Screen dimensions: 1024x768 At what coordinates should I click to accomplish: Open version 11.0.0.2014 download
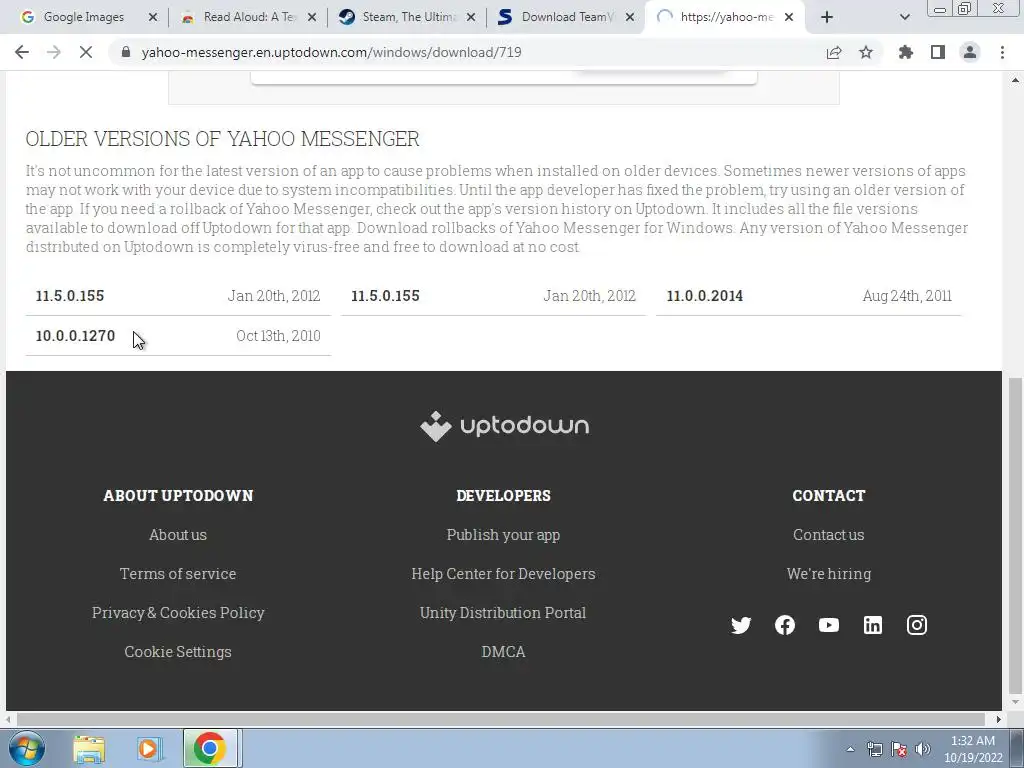pyautogui.click(x=808, y=296)
